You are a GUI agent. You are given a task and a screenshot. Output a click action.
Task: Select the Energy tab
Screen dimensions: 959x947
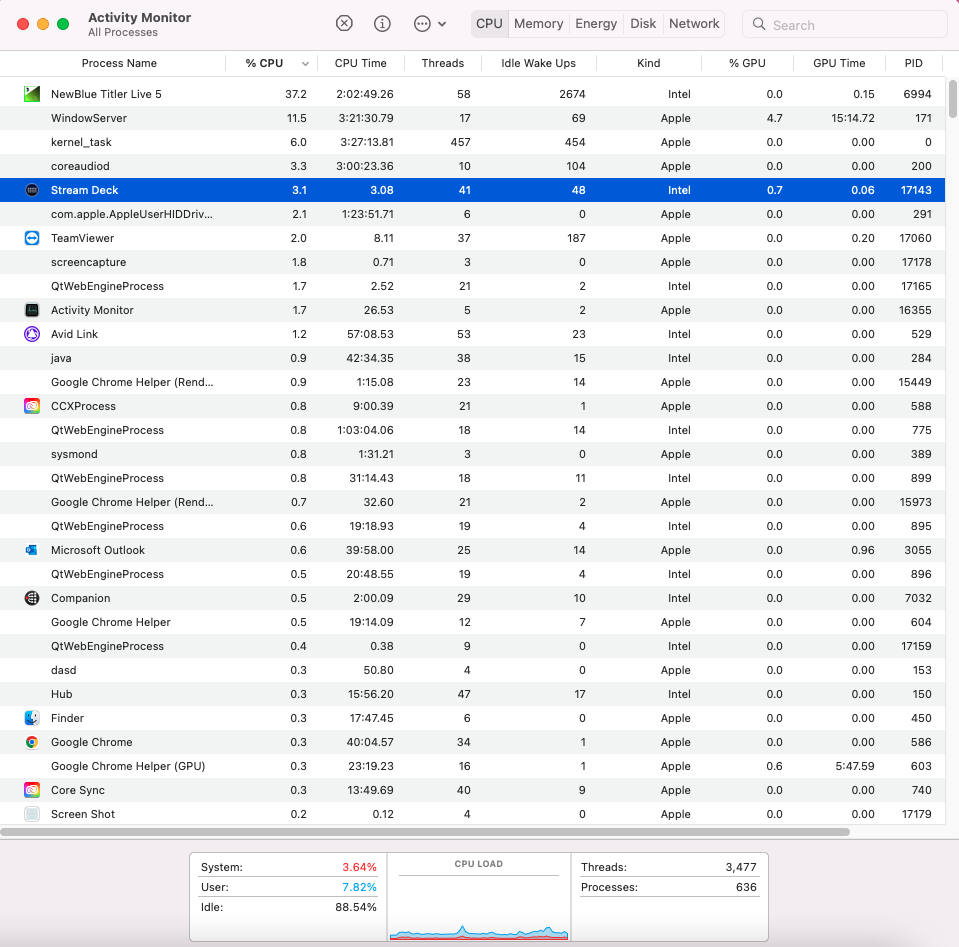coord(596,23)
